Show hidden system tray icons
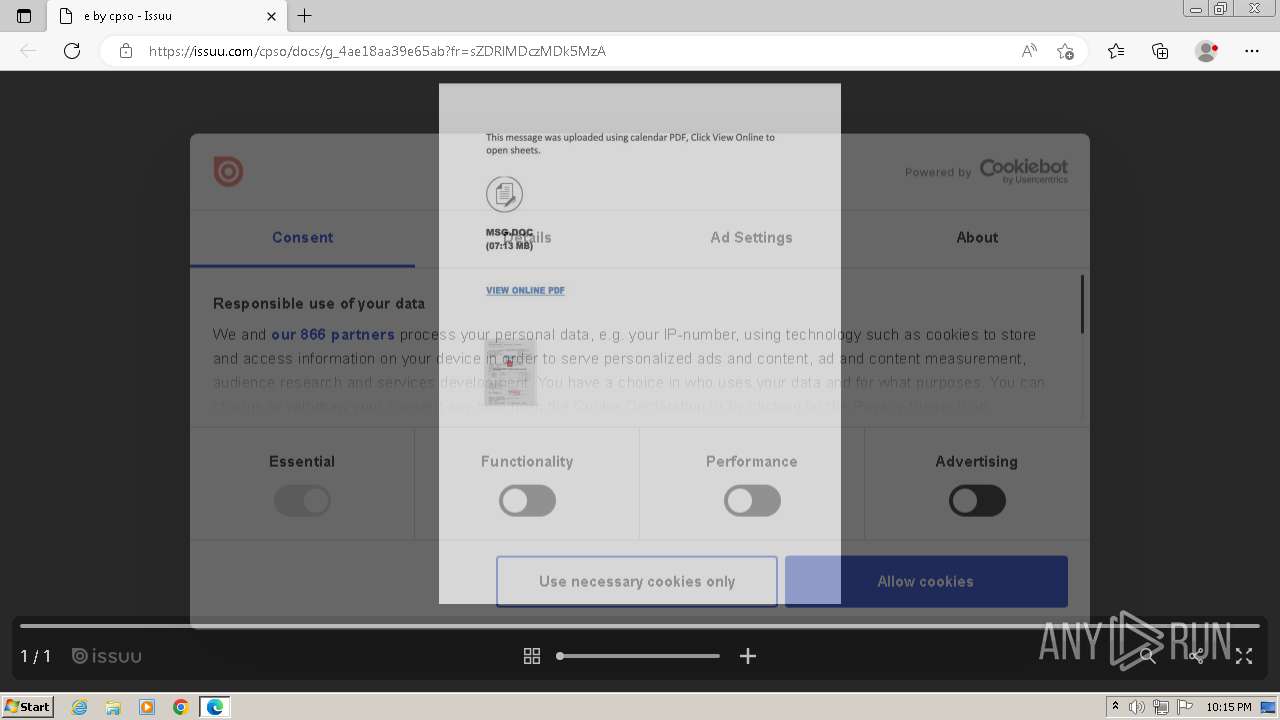 click(1116, 707)
